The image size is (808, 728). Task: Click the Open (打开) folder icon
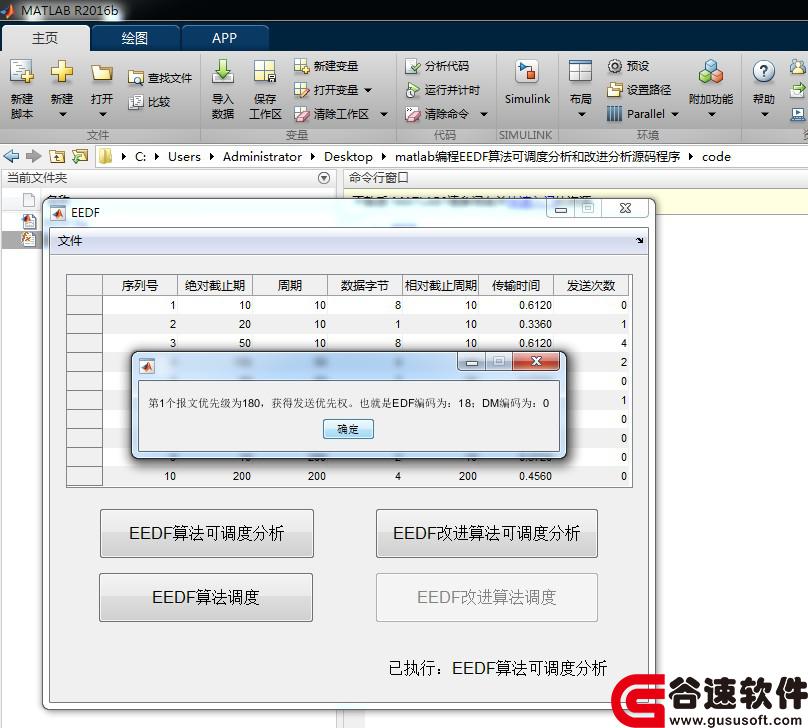[x=102, y=73]
